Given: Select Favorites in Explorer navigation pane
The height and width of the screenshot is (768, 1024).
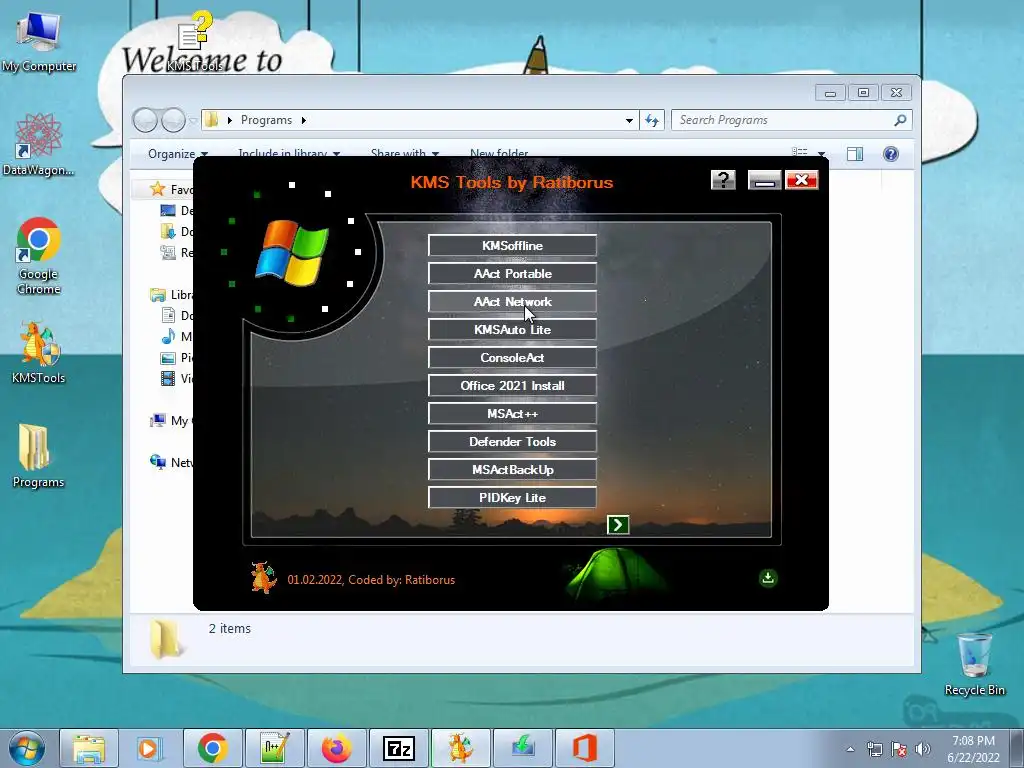Looking at the screenshot, I should [x=172, y=189].
